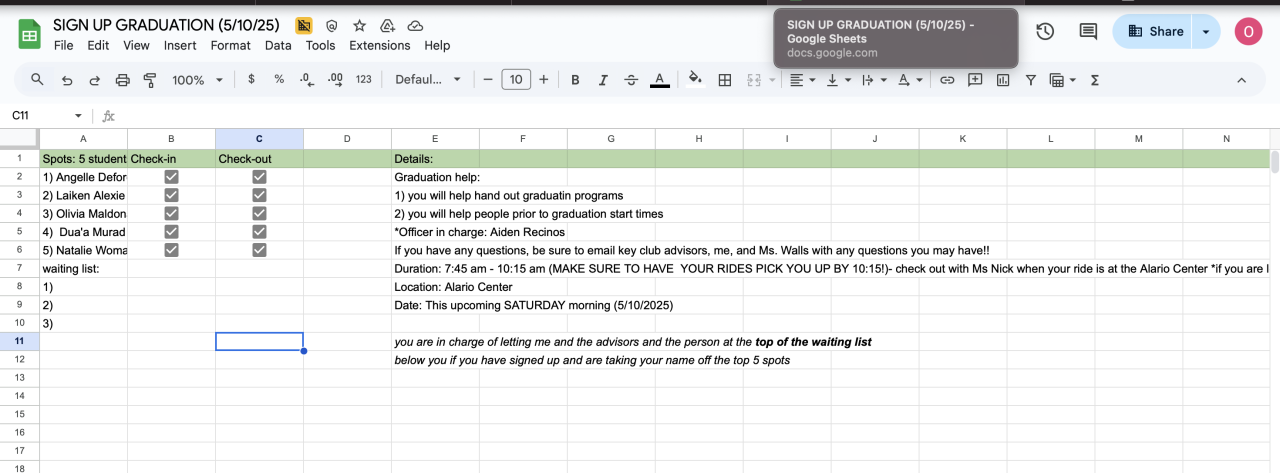
Task: Open the text color picker
Action: tap(659, 80)
